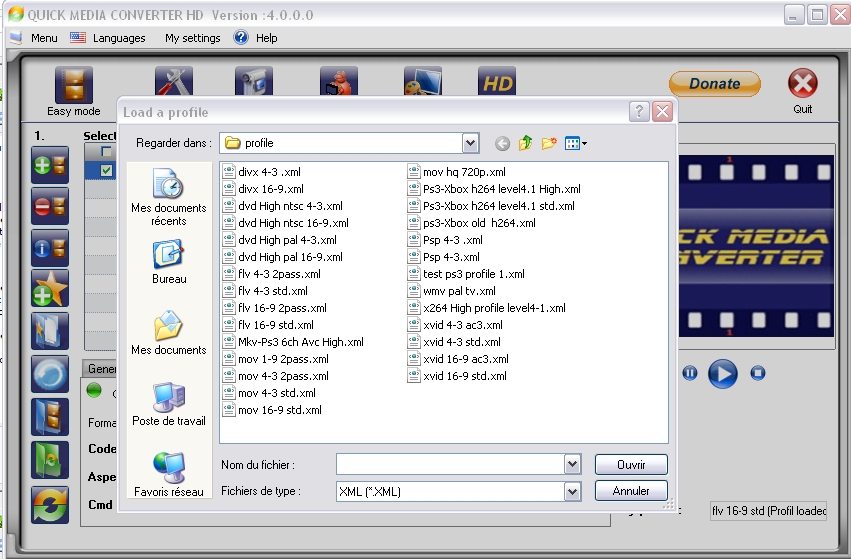This screenshot has height=559, width=851.
Task: Open Mes documents récents shortcut
Action: click(x=169, y=198)
